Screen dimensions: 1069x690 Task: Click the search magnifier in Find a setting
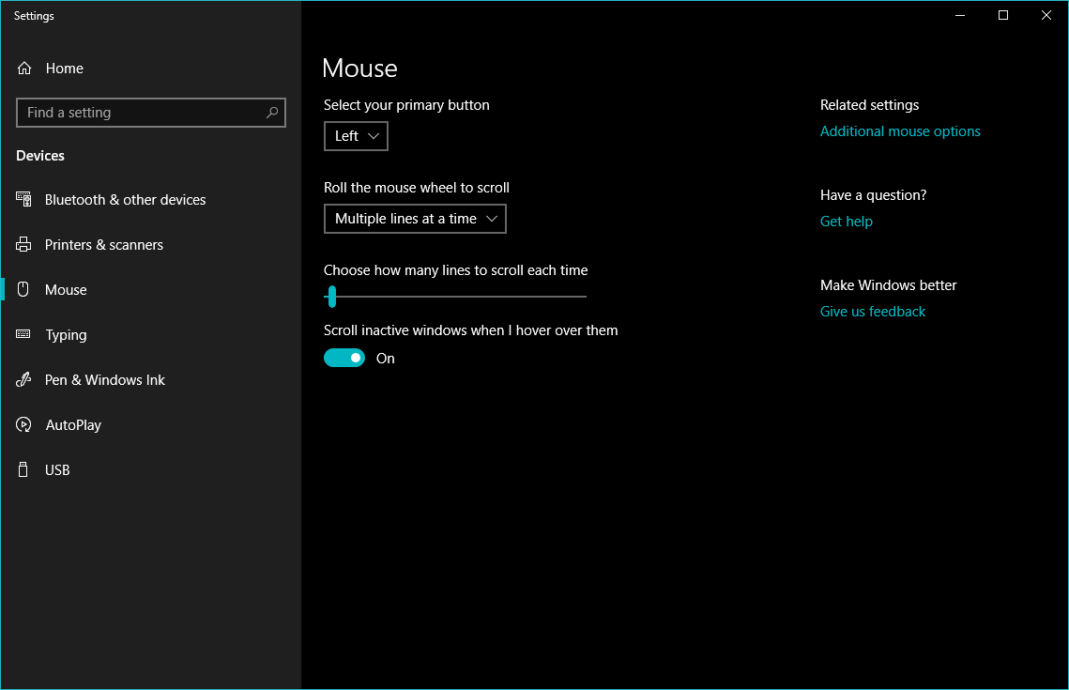[272, 112]
